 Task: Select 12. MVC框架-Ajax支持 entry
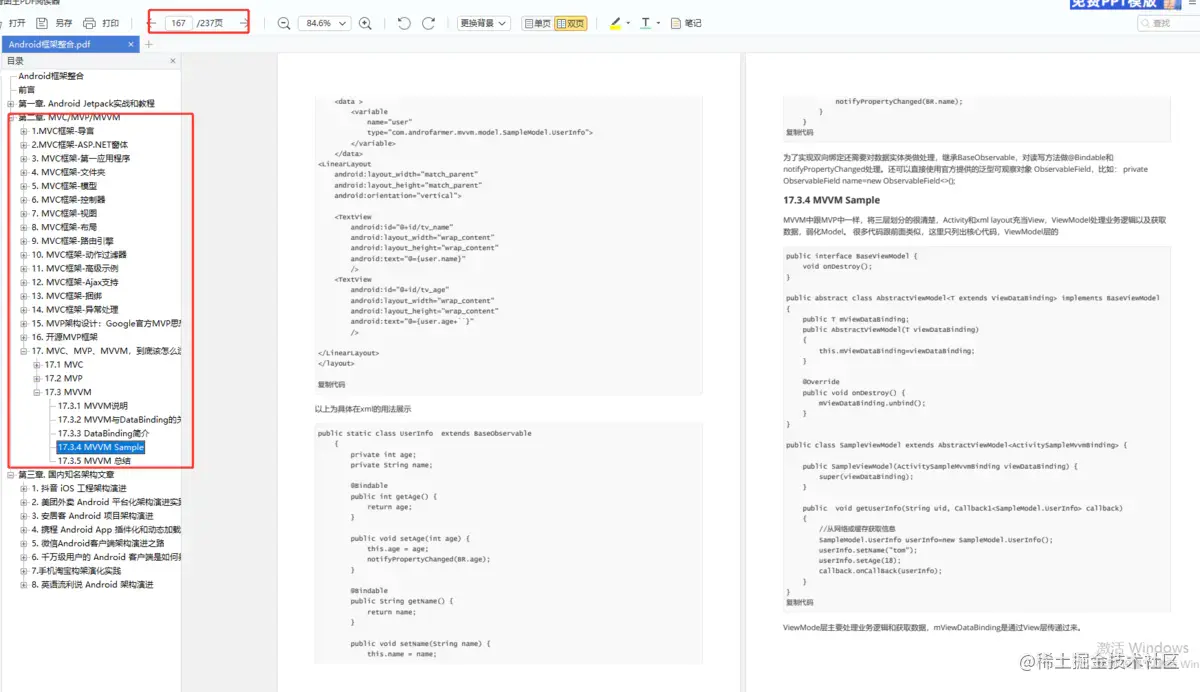[x=75, y=282]
